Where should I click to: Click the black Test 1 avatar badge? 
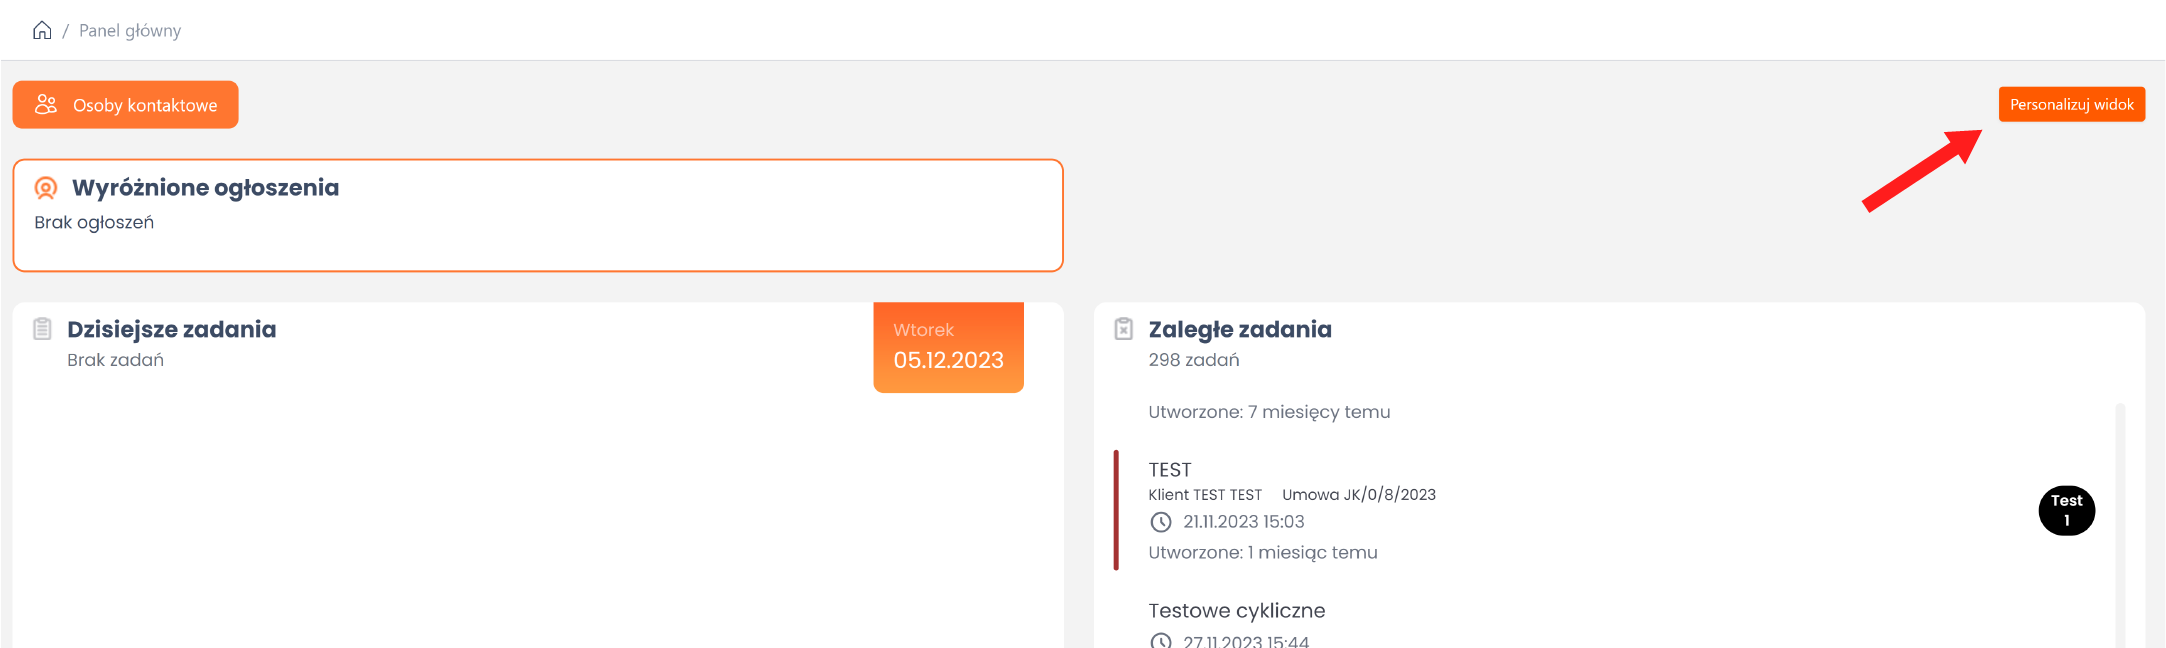tap(2066, 510)
